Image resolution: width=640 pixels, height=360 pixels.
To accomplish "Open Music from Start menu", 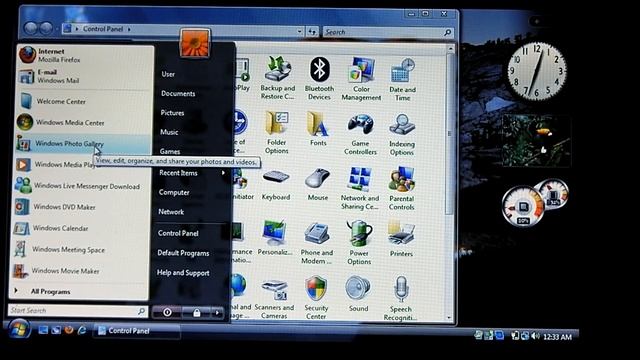I will tap(169, 132).
